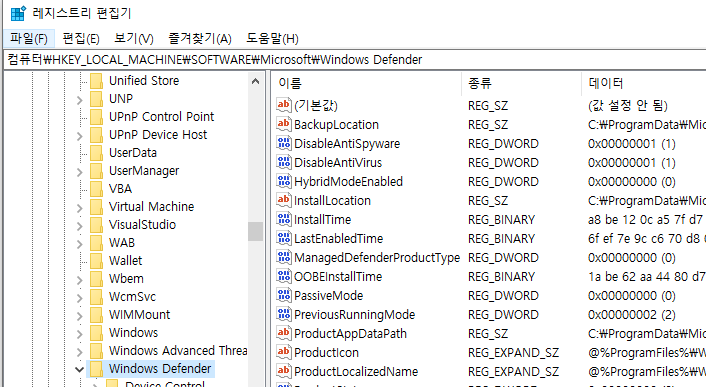Select the Wallet folder icon

96,261
